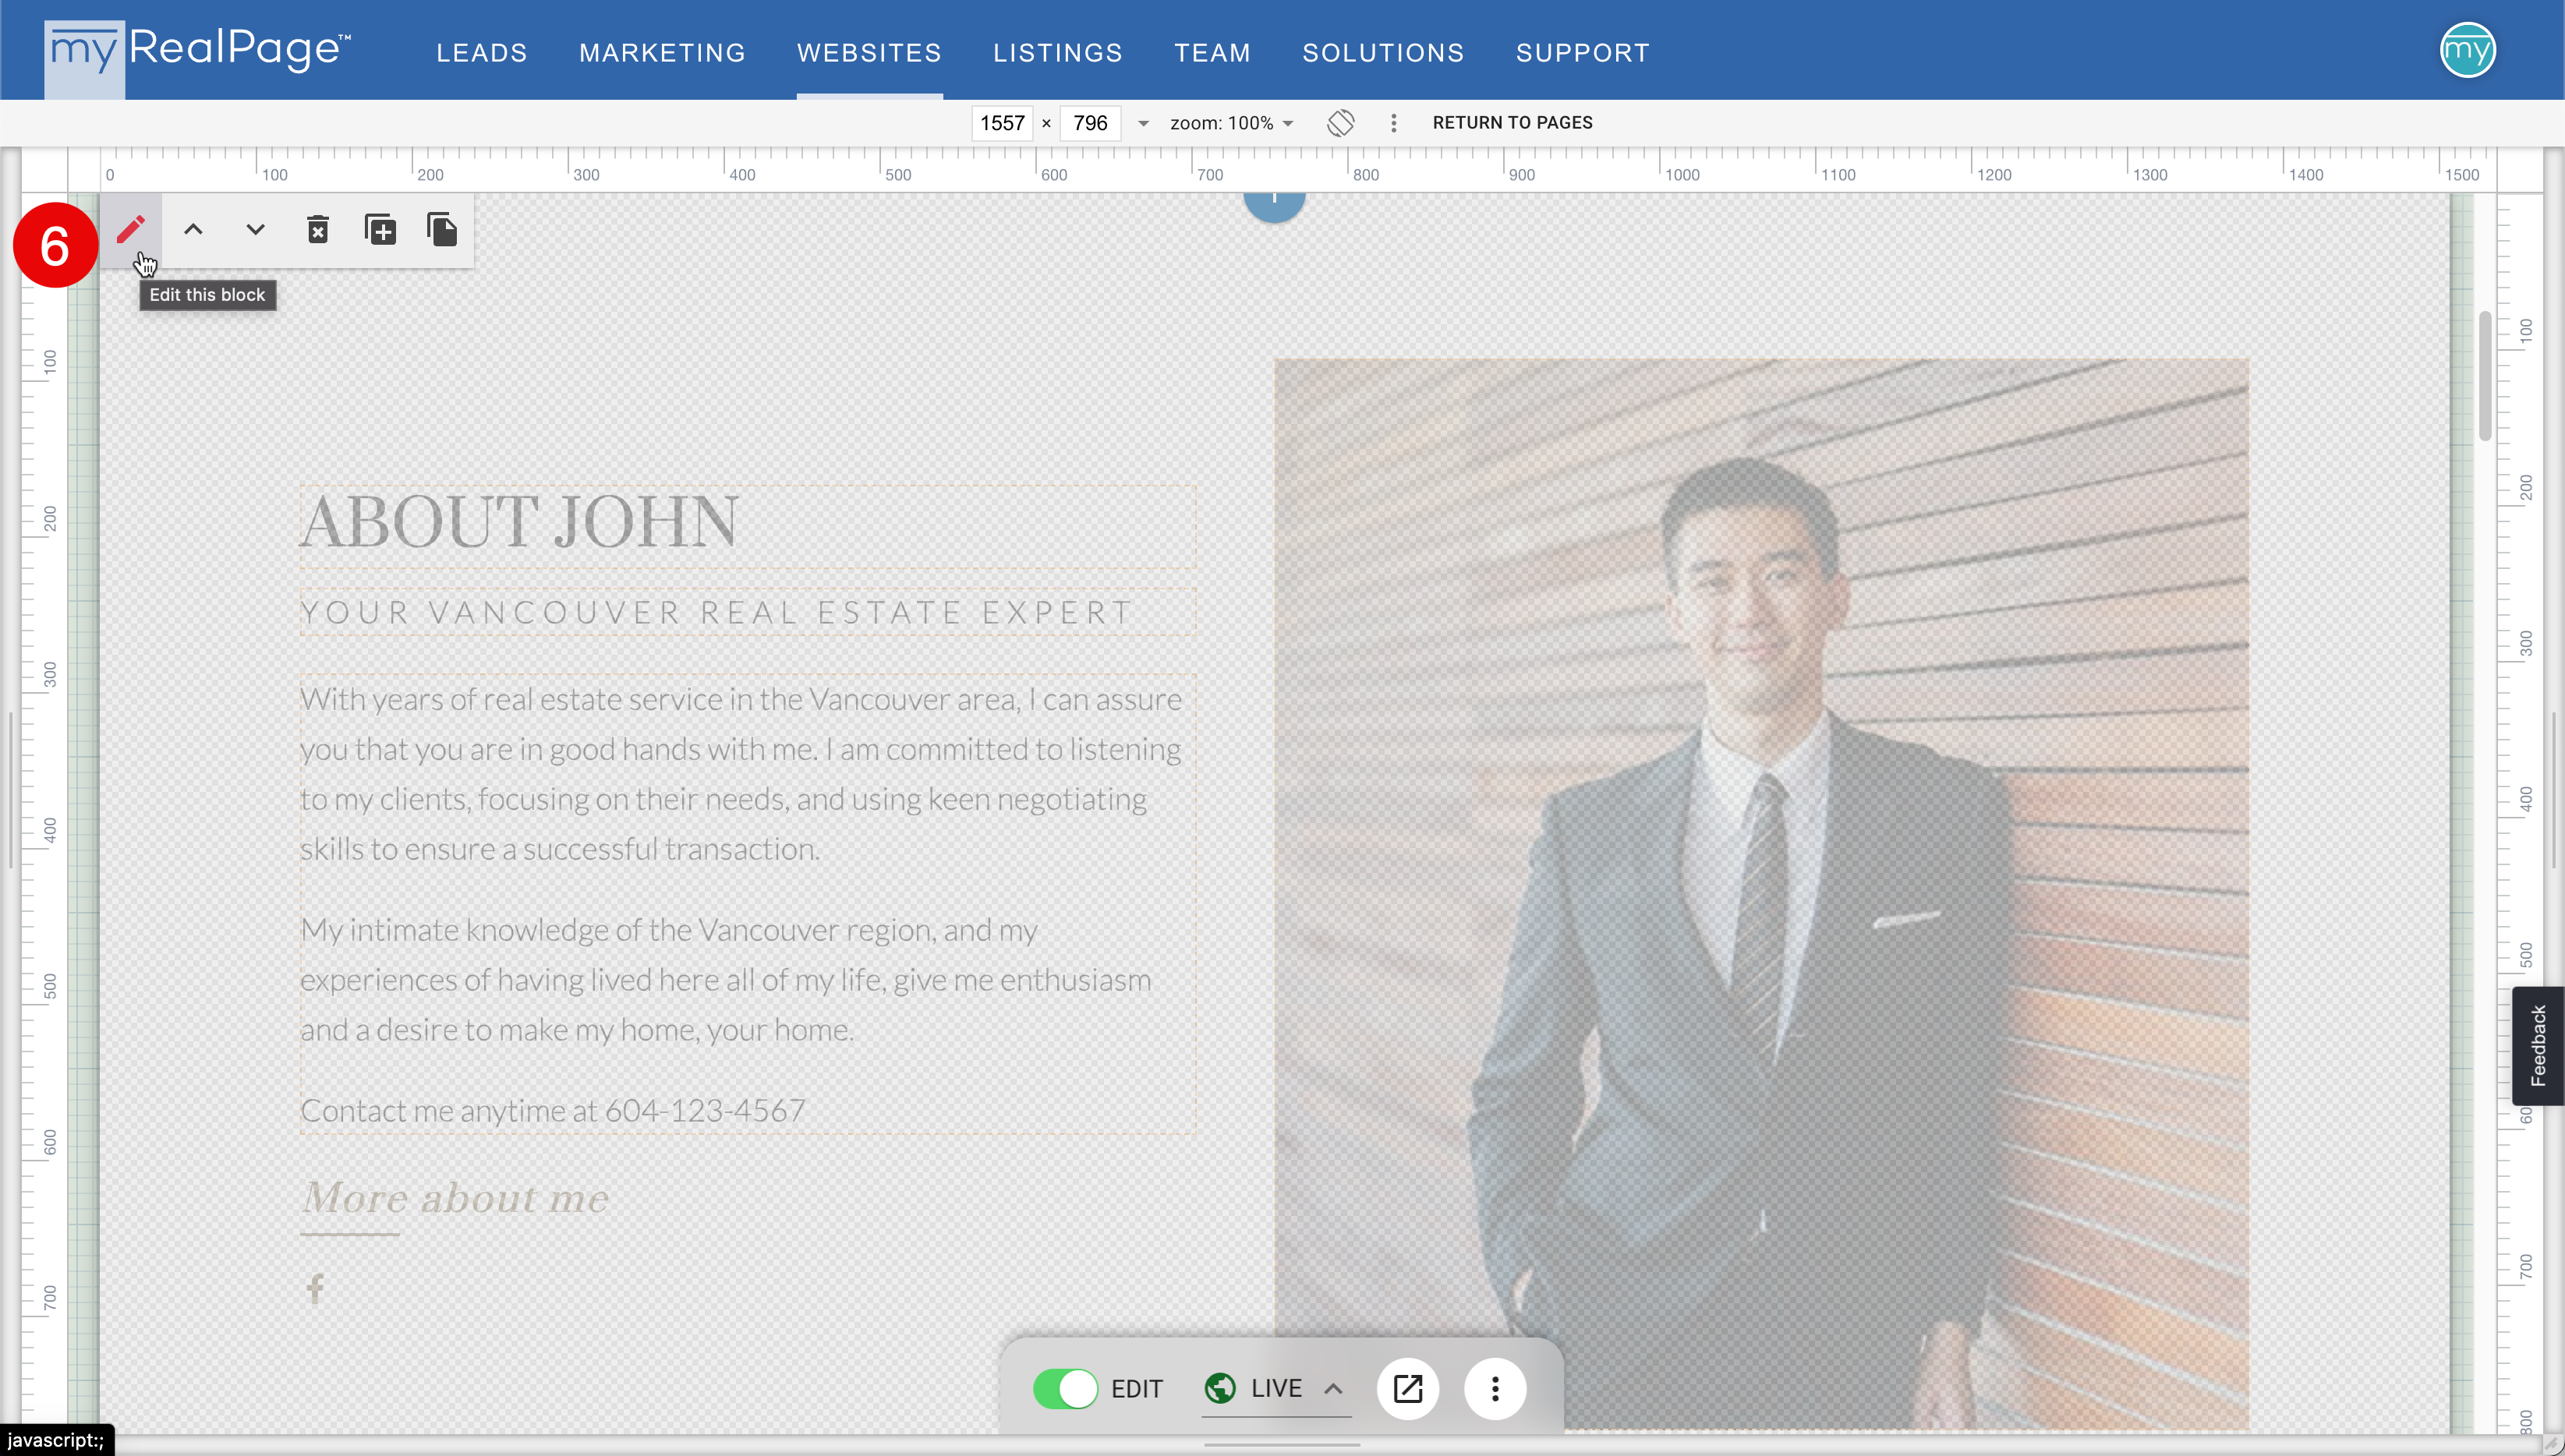This screenshot has width=2565, height=1456.
Task: Select the WEBSITES menu
Action: coord(869,53)
